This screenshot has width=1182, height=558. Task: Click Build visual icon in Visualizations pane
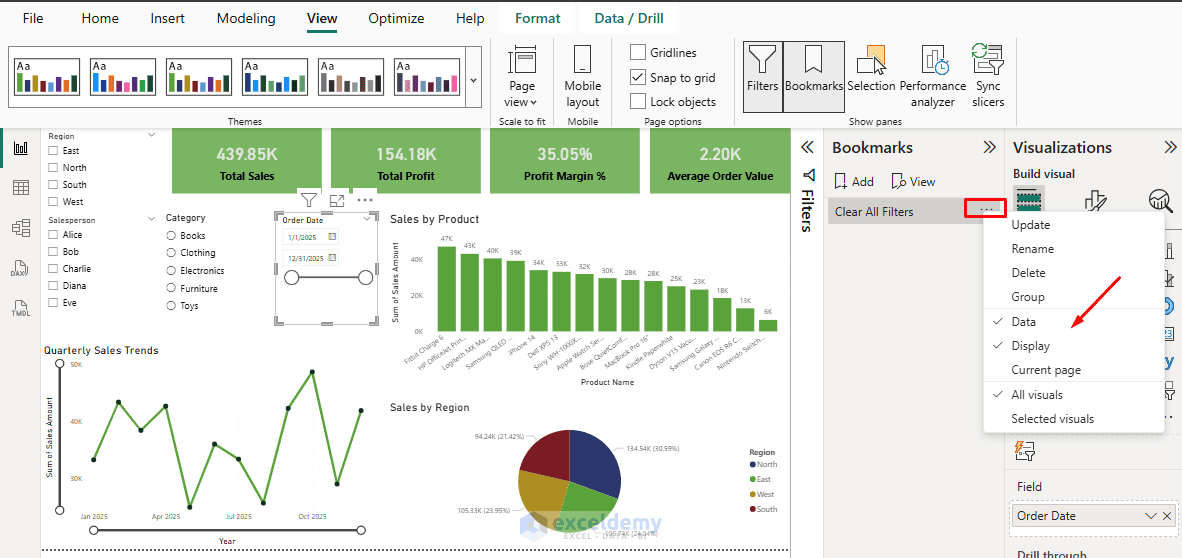point(1028,200)
